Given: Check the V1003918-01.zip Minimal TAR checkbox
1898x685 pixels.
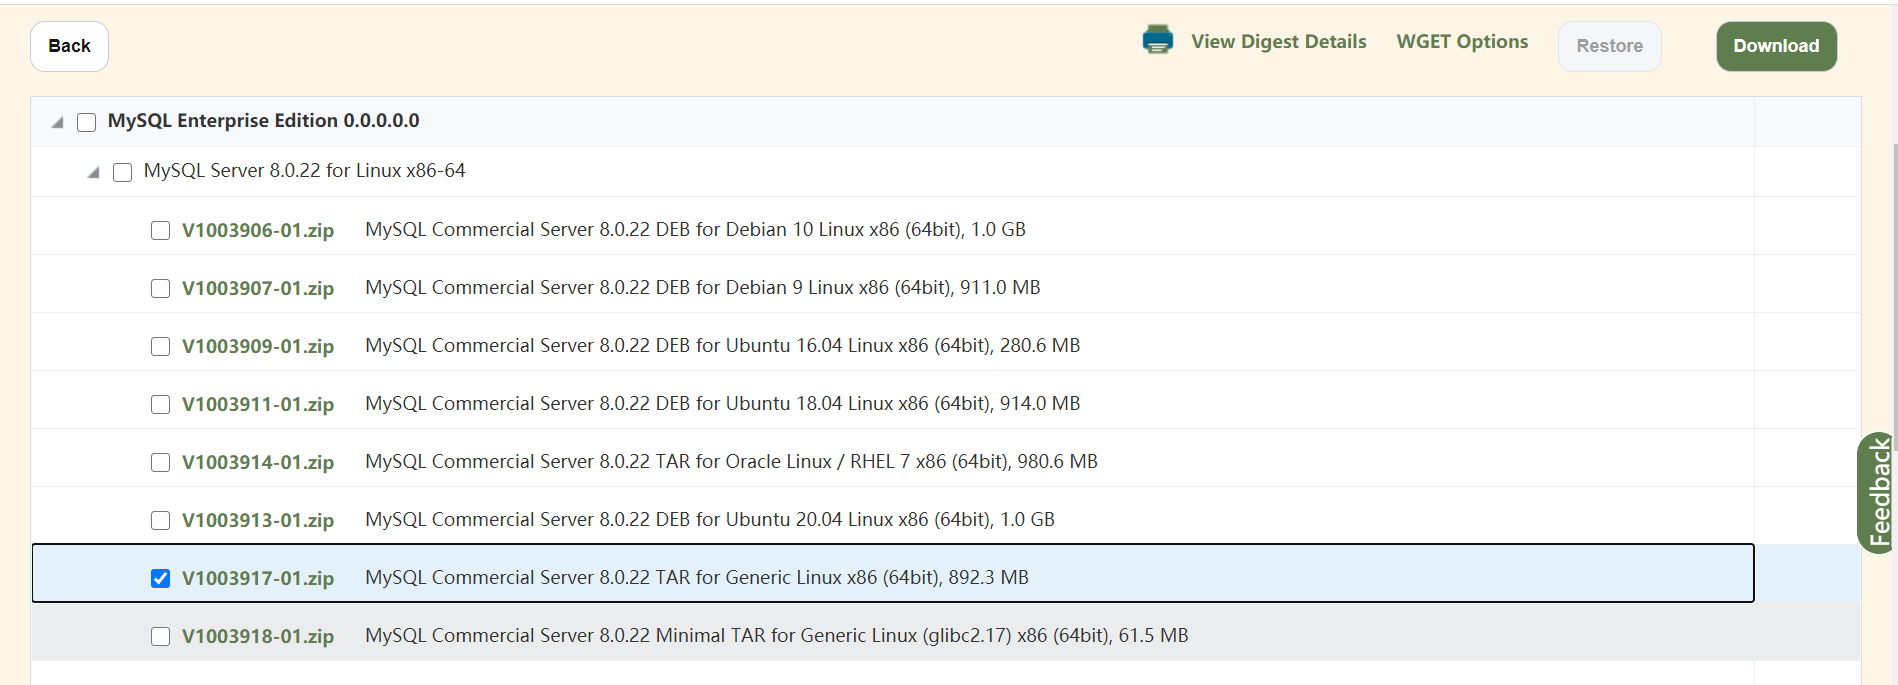Looking at the screenshot, I should pos(160,637).
